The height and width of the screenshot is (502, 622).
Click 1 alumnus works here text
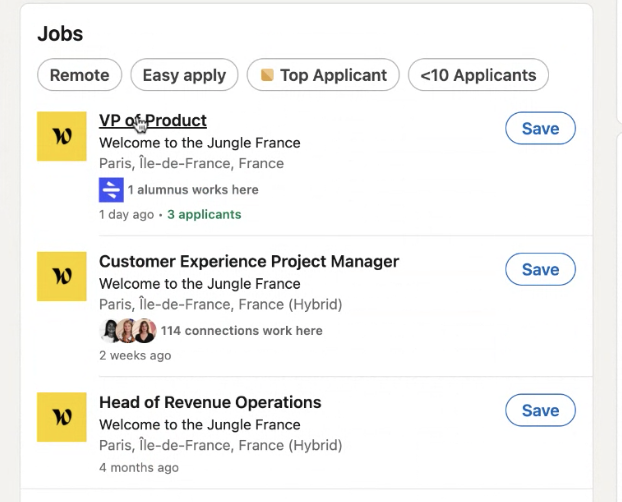193,189
